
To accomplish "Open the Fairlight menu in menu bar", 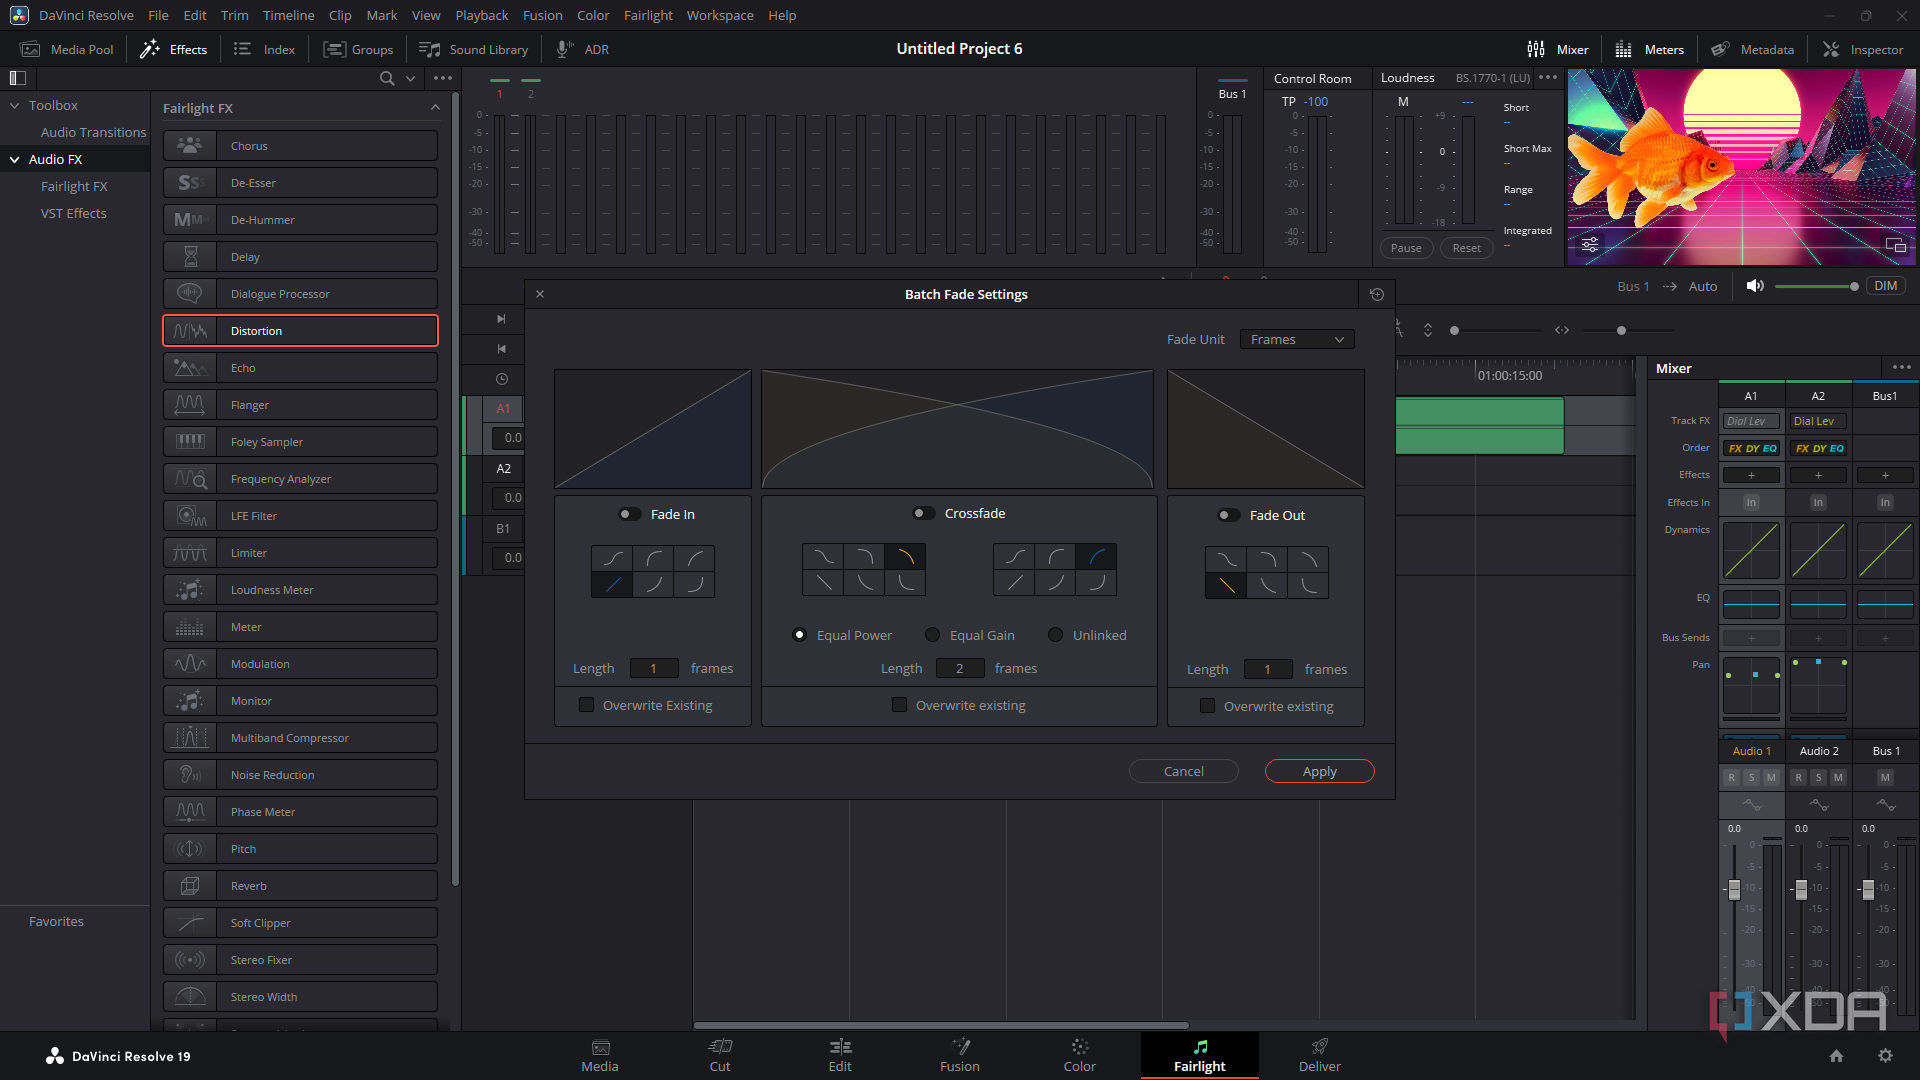I will tap(648, 15).
